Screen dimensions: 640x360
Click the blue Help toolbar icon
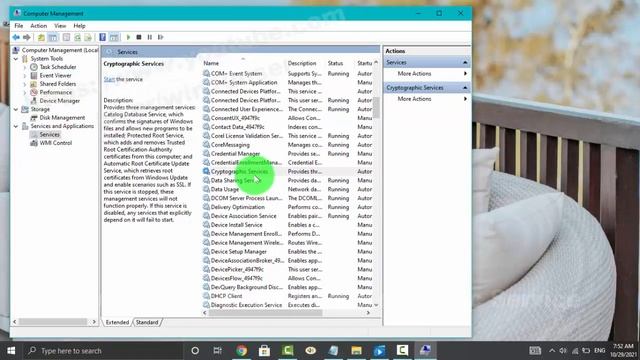pyautogui.click(x=102, y=38)
